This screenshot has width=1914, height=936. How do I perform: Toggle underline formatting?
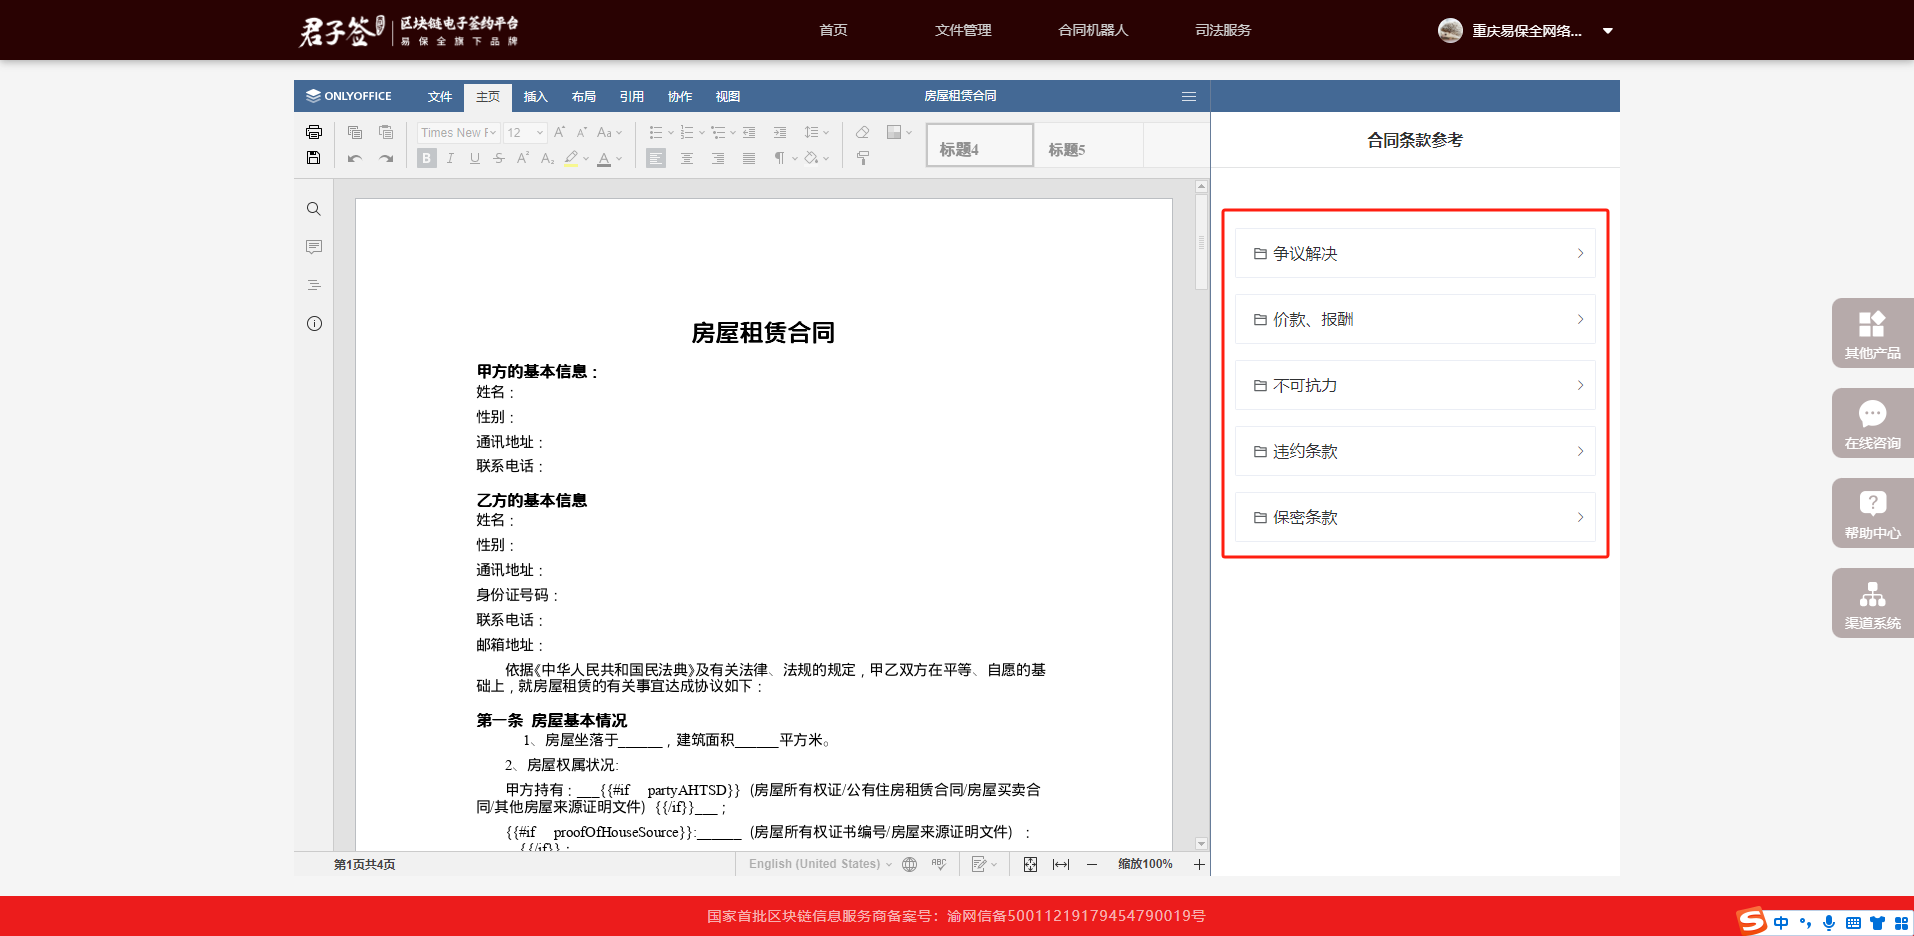(475, 158)
